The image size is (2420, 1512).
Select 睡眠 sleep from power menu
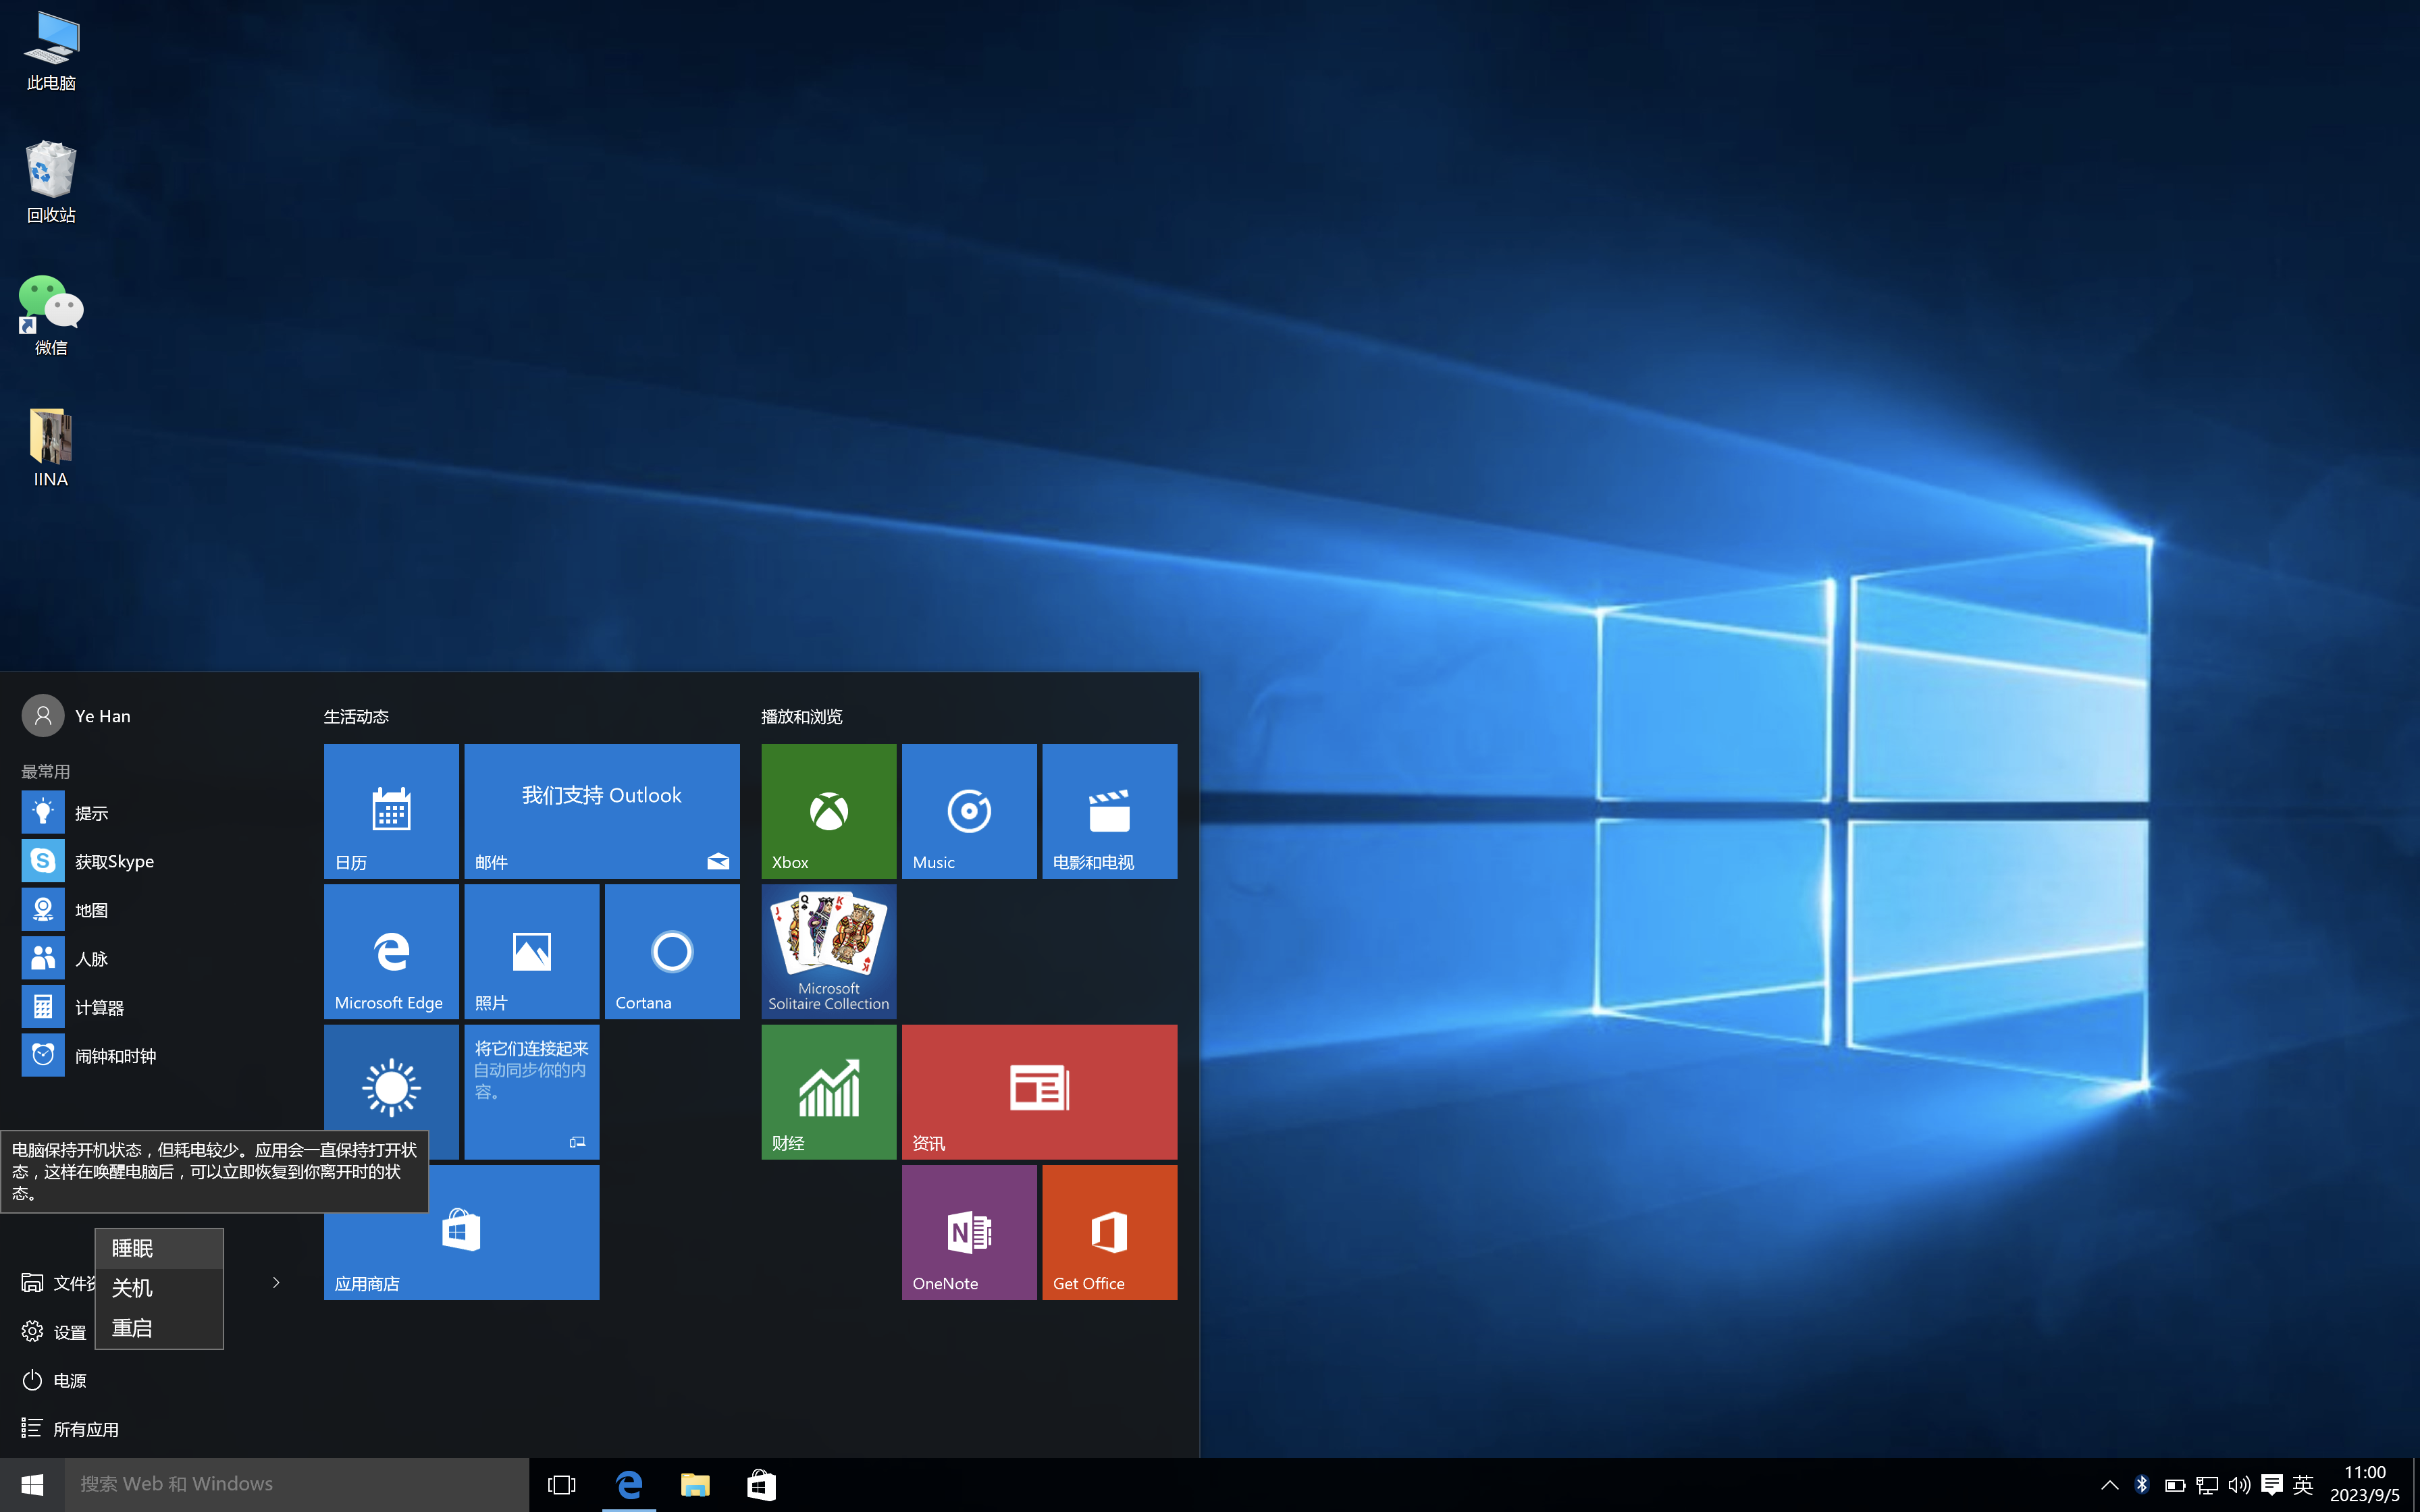[x=159, y=1249]
